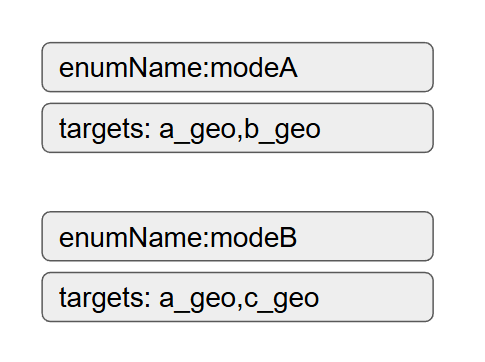The height and width of the screenshot is (362, 485).
Task: Select the targets: a_geo,c_geo field
Action: coord(237,297)
